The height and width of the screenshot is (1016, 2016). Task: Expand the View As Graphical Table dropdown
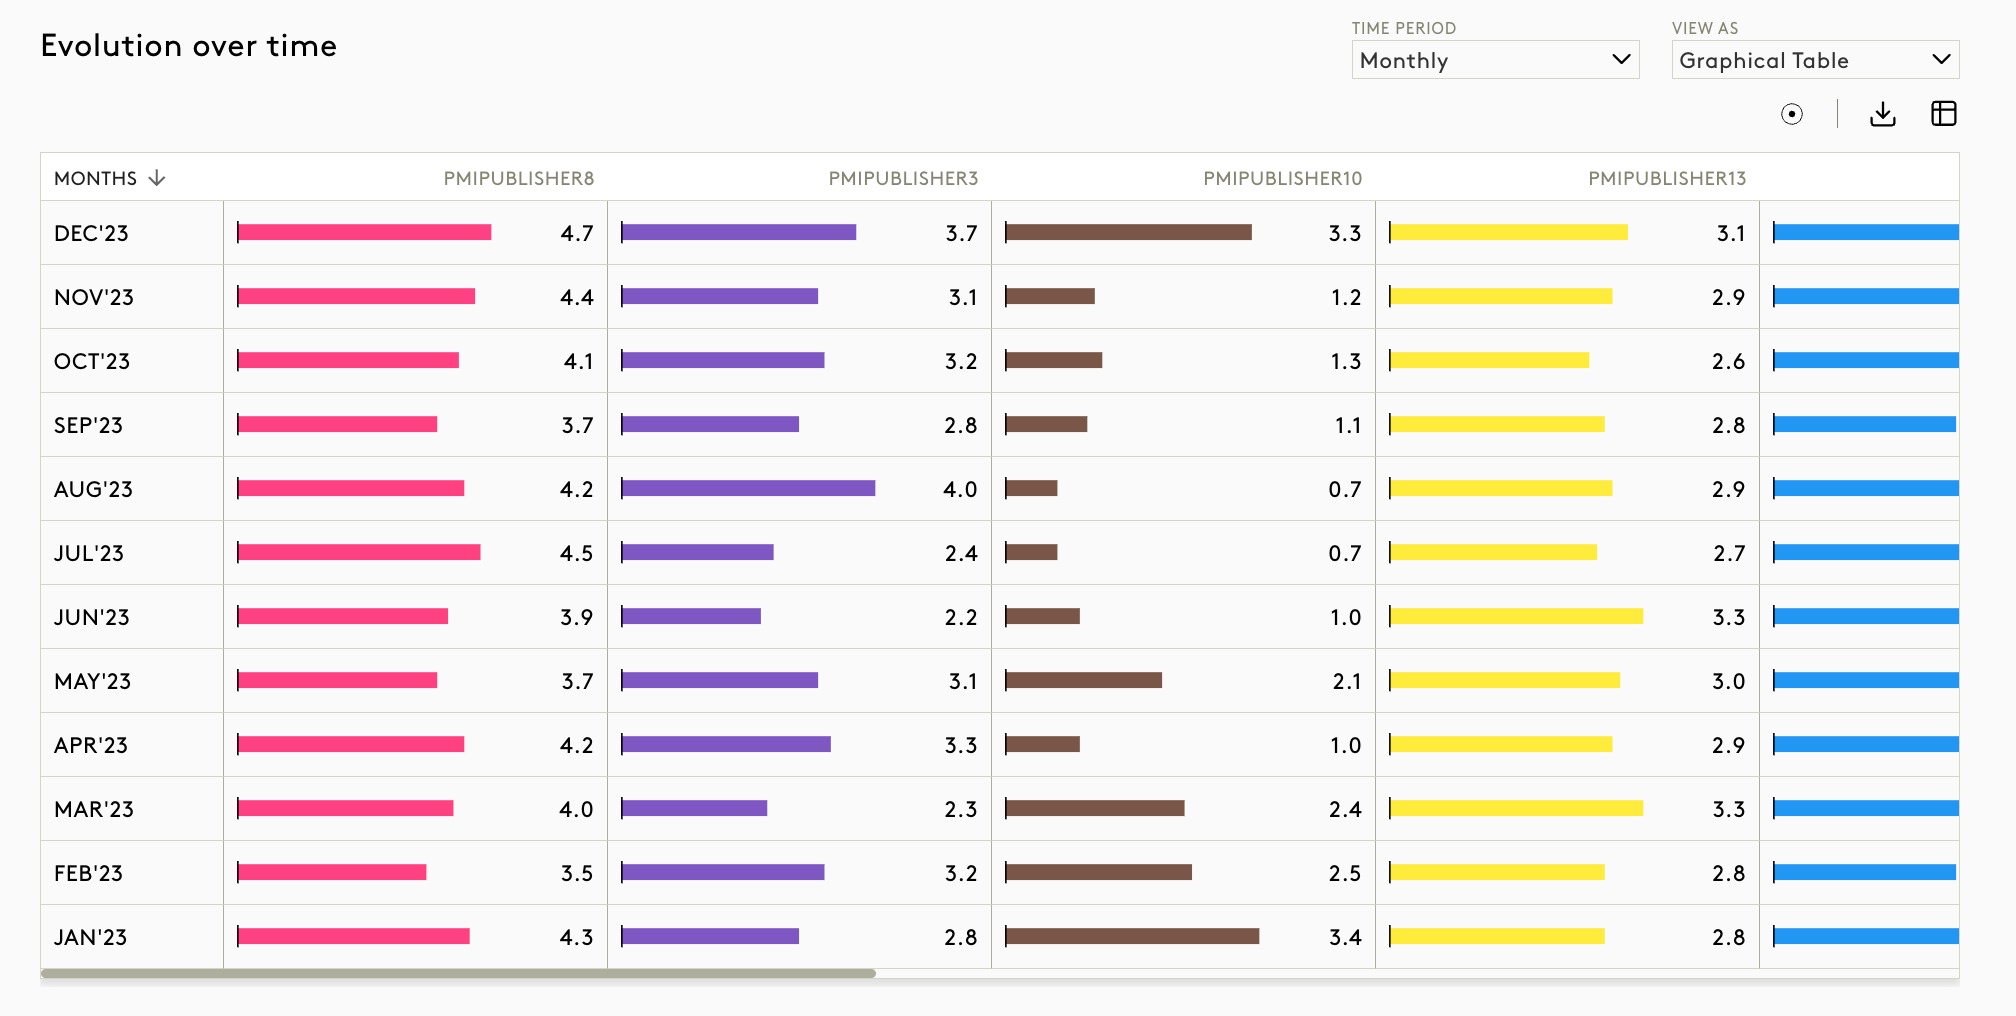tap(1815, 60)
